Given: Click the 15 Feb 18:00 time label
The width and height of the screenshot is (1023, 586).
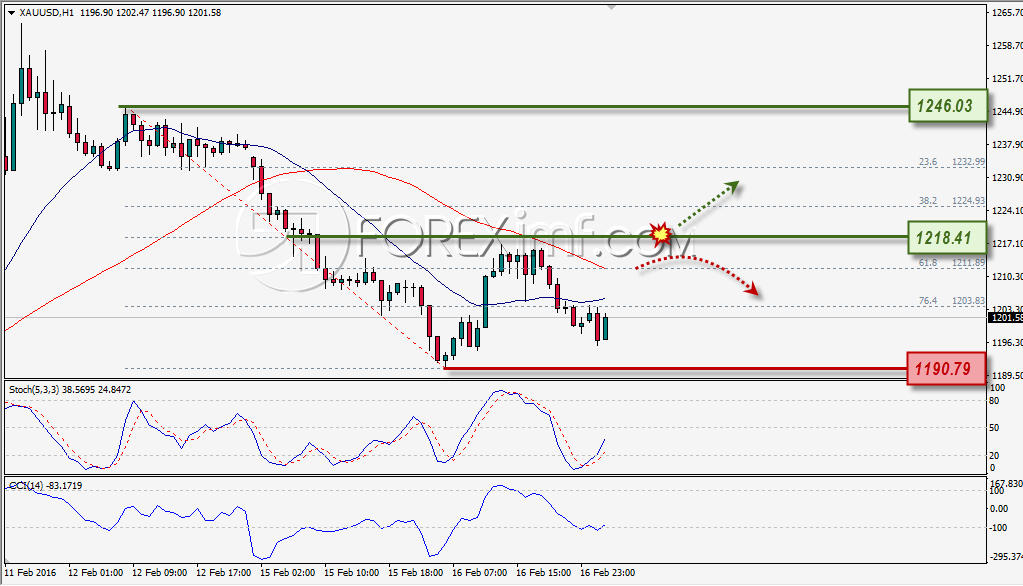Looking at the screenshot, I should click(415, 572).
